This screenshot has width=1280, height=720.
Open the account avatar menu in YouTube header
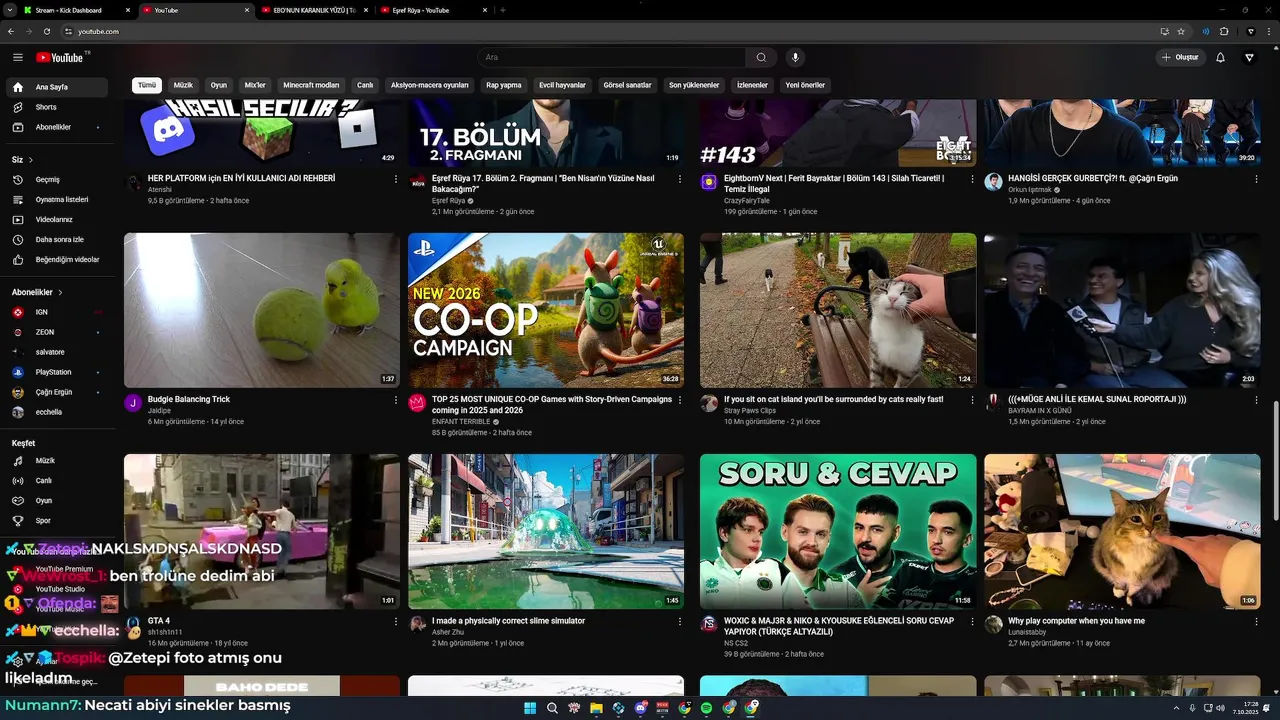[1250, 57]
